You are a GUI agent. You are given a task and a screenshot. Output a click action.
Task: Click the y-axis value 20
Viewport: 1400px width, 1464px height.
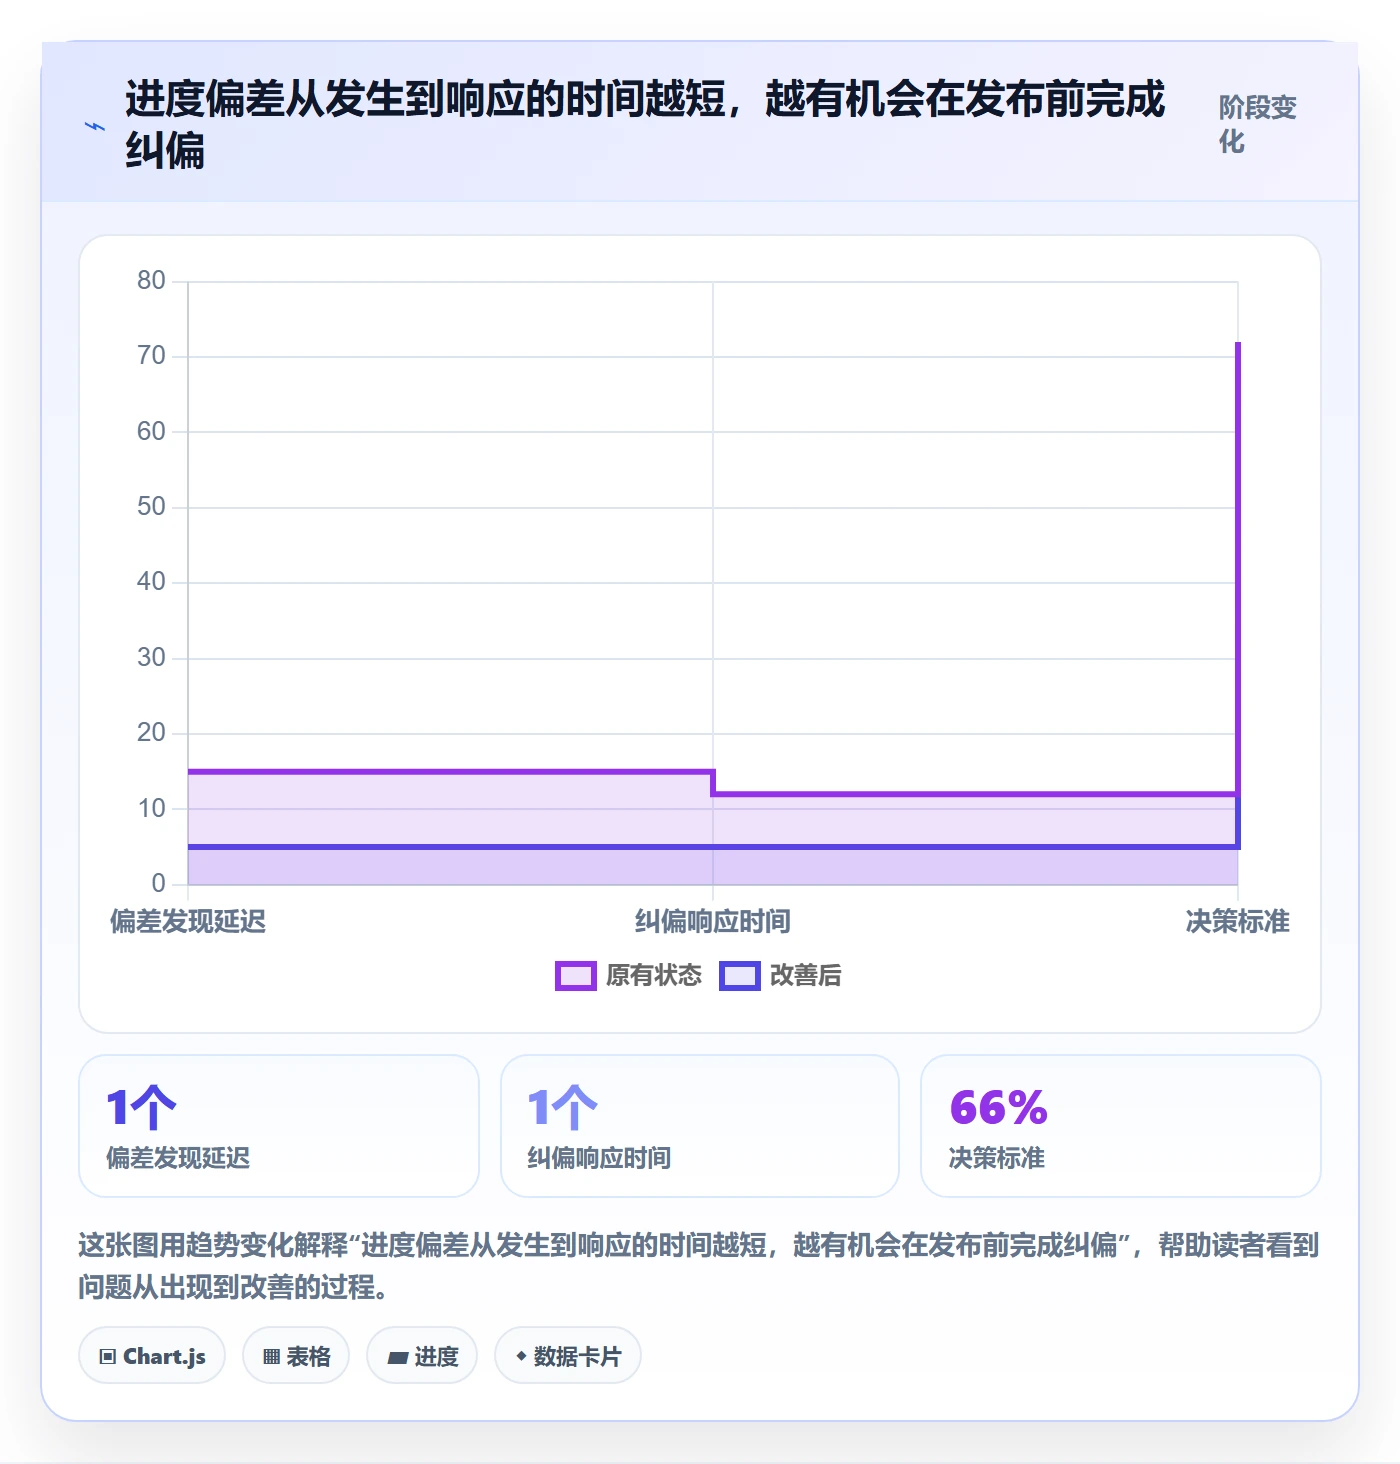point(152,733)
